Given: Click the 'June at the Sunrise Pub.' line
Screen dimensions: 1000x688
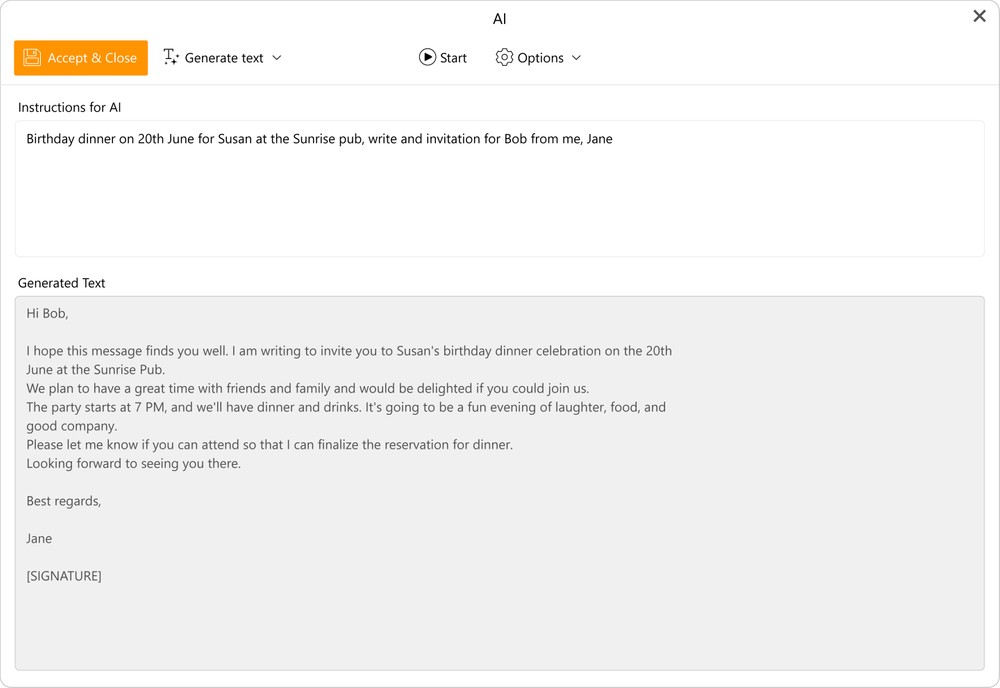Looking at the screenshot, I should tap(96, 370).
